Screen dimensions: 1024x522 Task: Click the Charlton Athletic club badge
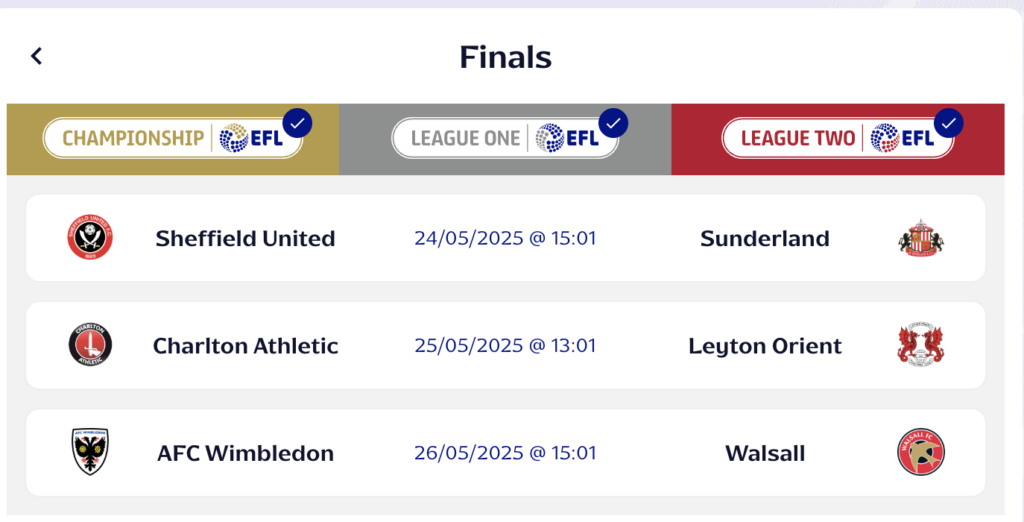(90, 344)
